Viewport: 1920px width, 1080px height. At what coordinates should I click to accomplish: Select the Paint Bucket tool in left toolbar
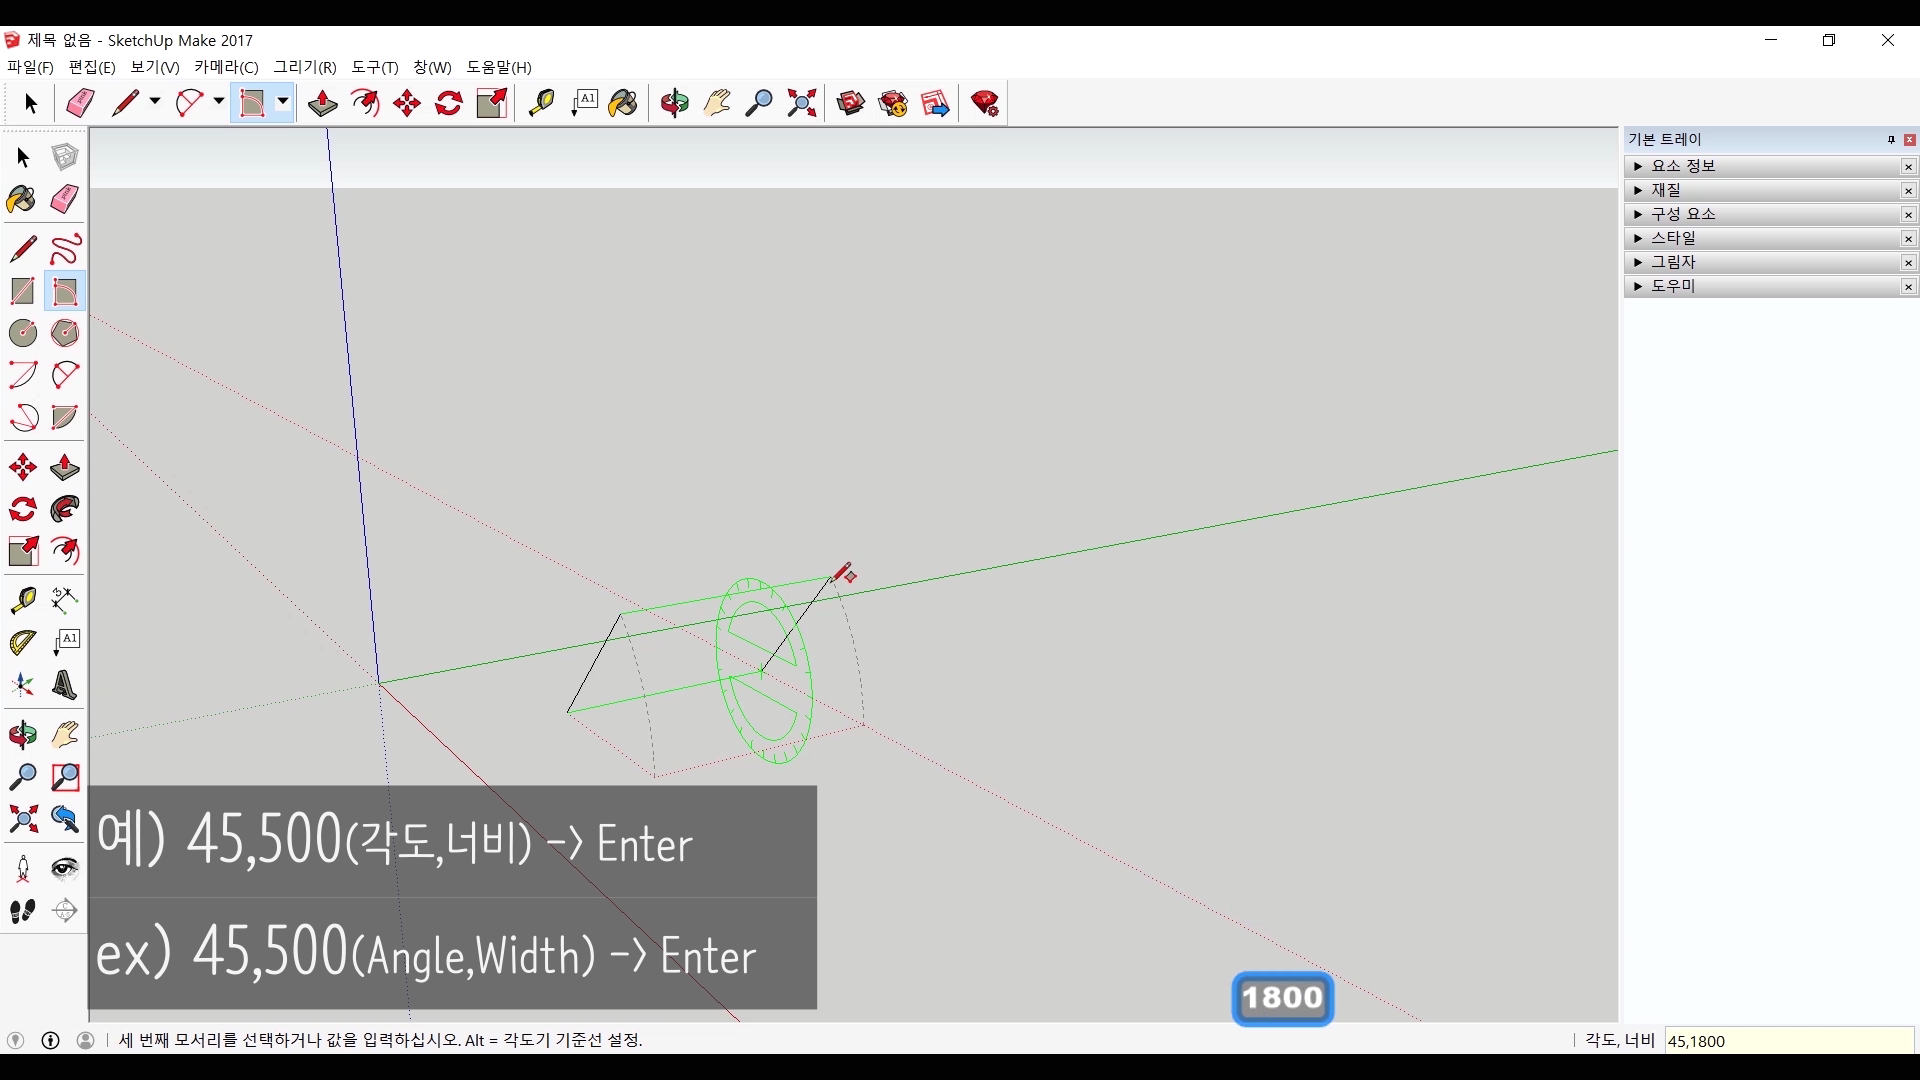click(x=22, y=199)
